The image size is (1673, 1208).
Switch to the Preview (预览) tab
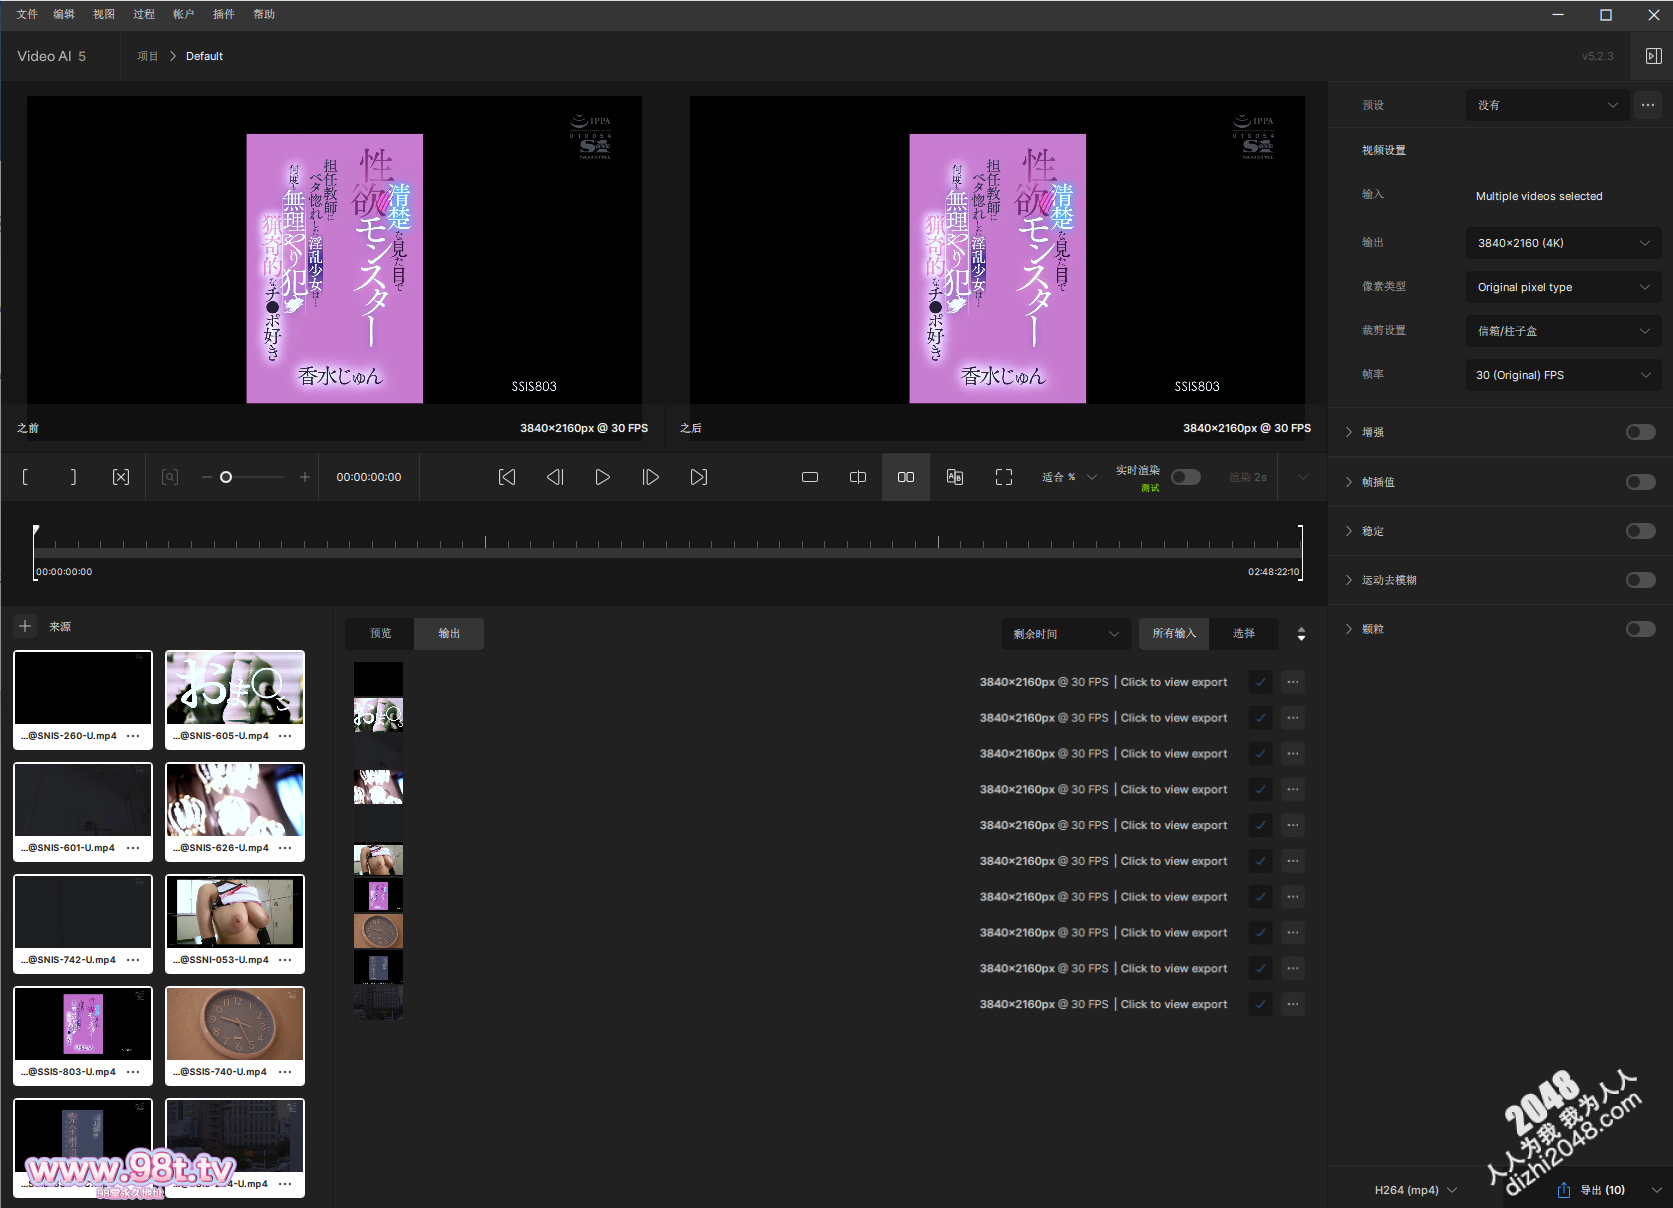pos(380,634)
